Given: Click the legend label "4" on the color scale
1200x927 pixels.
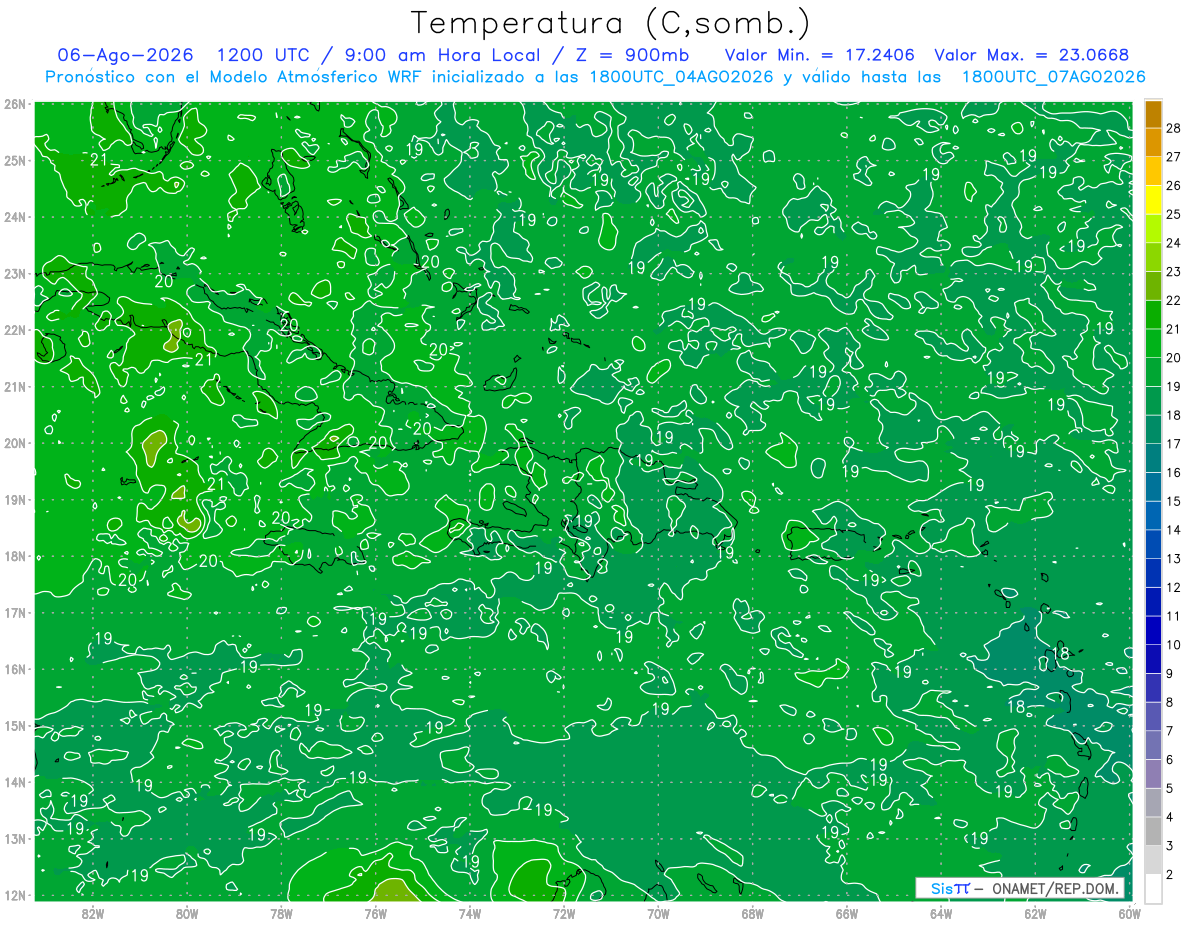Looking at the screenshot, I should 1170,817.
